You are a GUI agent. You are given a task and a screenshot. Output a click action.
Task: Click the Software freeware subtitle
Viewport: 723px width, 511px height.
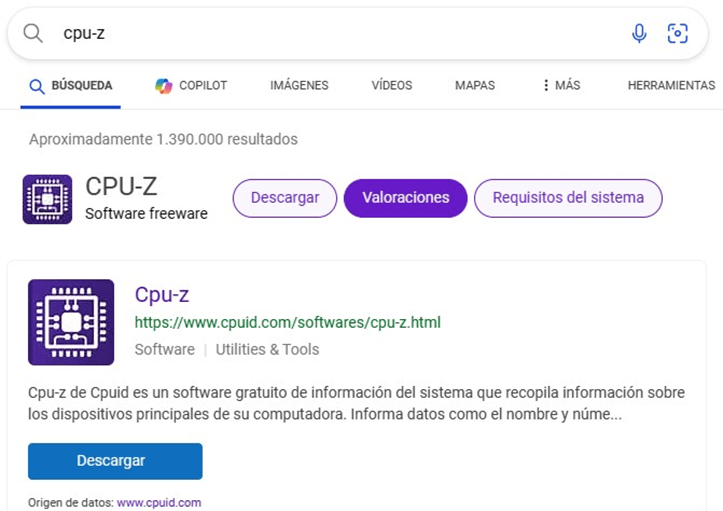click(x=147, y=214)
